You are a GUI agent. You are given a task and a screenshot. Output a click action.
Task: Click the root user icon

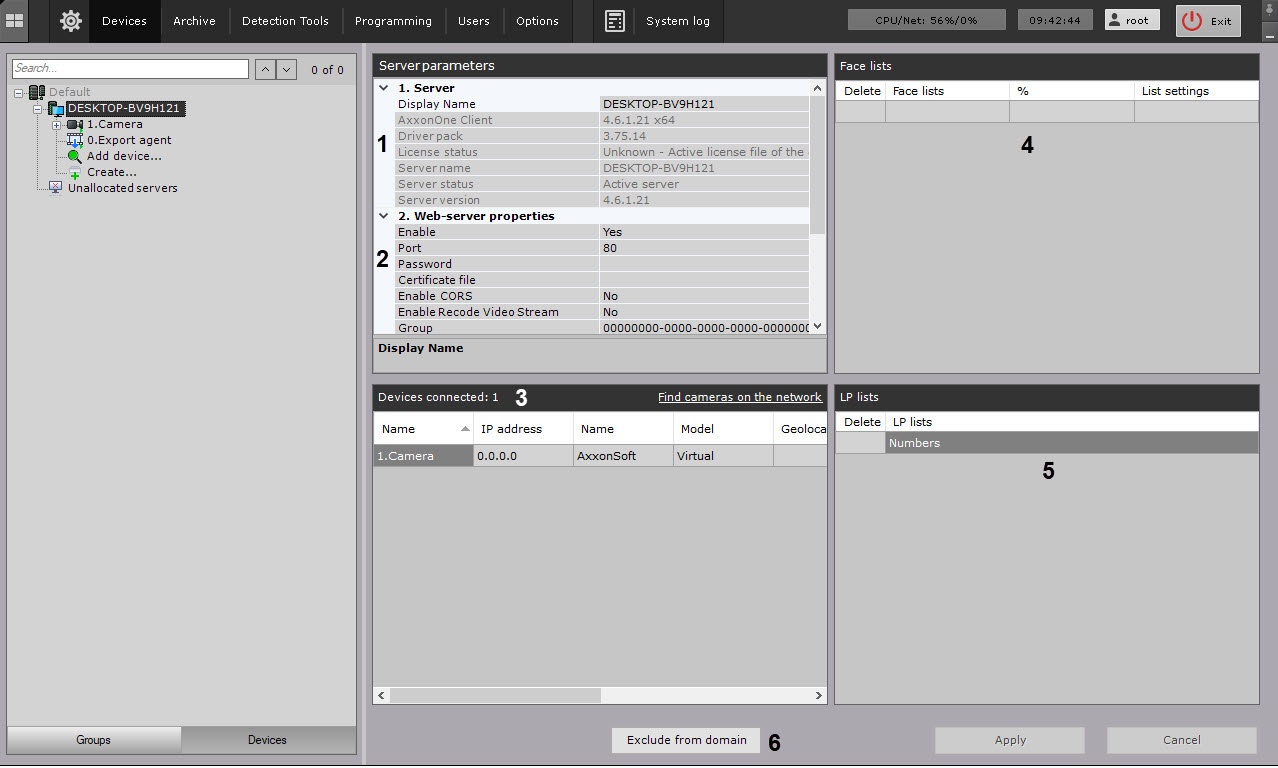coord(1114,20)
